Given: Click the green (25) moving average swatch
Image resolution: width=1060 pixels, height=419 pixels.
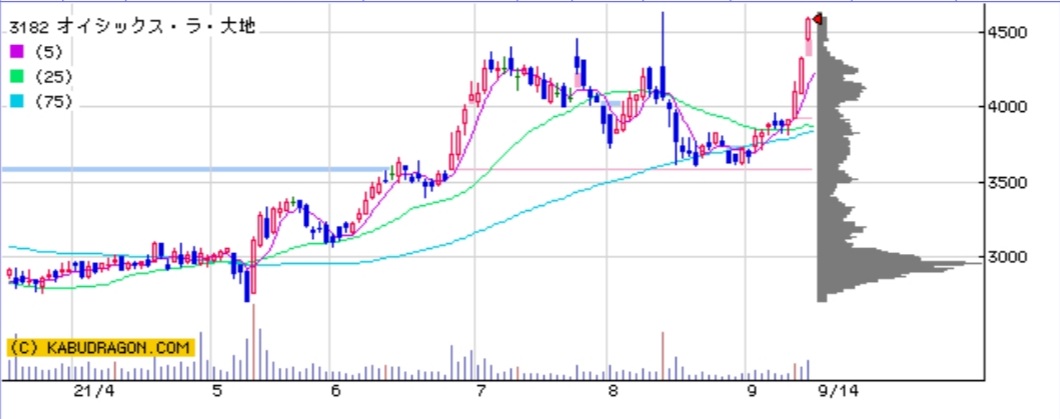Looking at the screenshot, I should point(16,76).
